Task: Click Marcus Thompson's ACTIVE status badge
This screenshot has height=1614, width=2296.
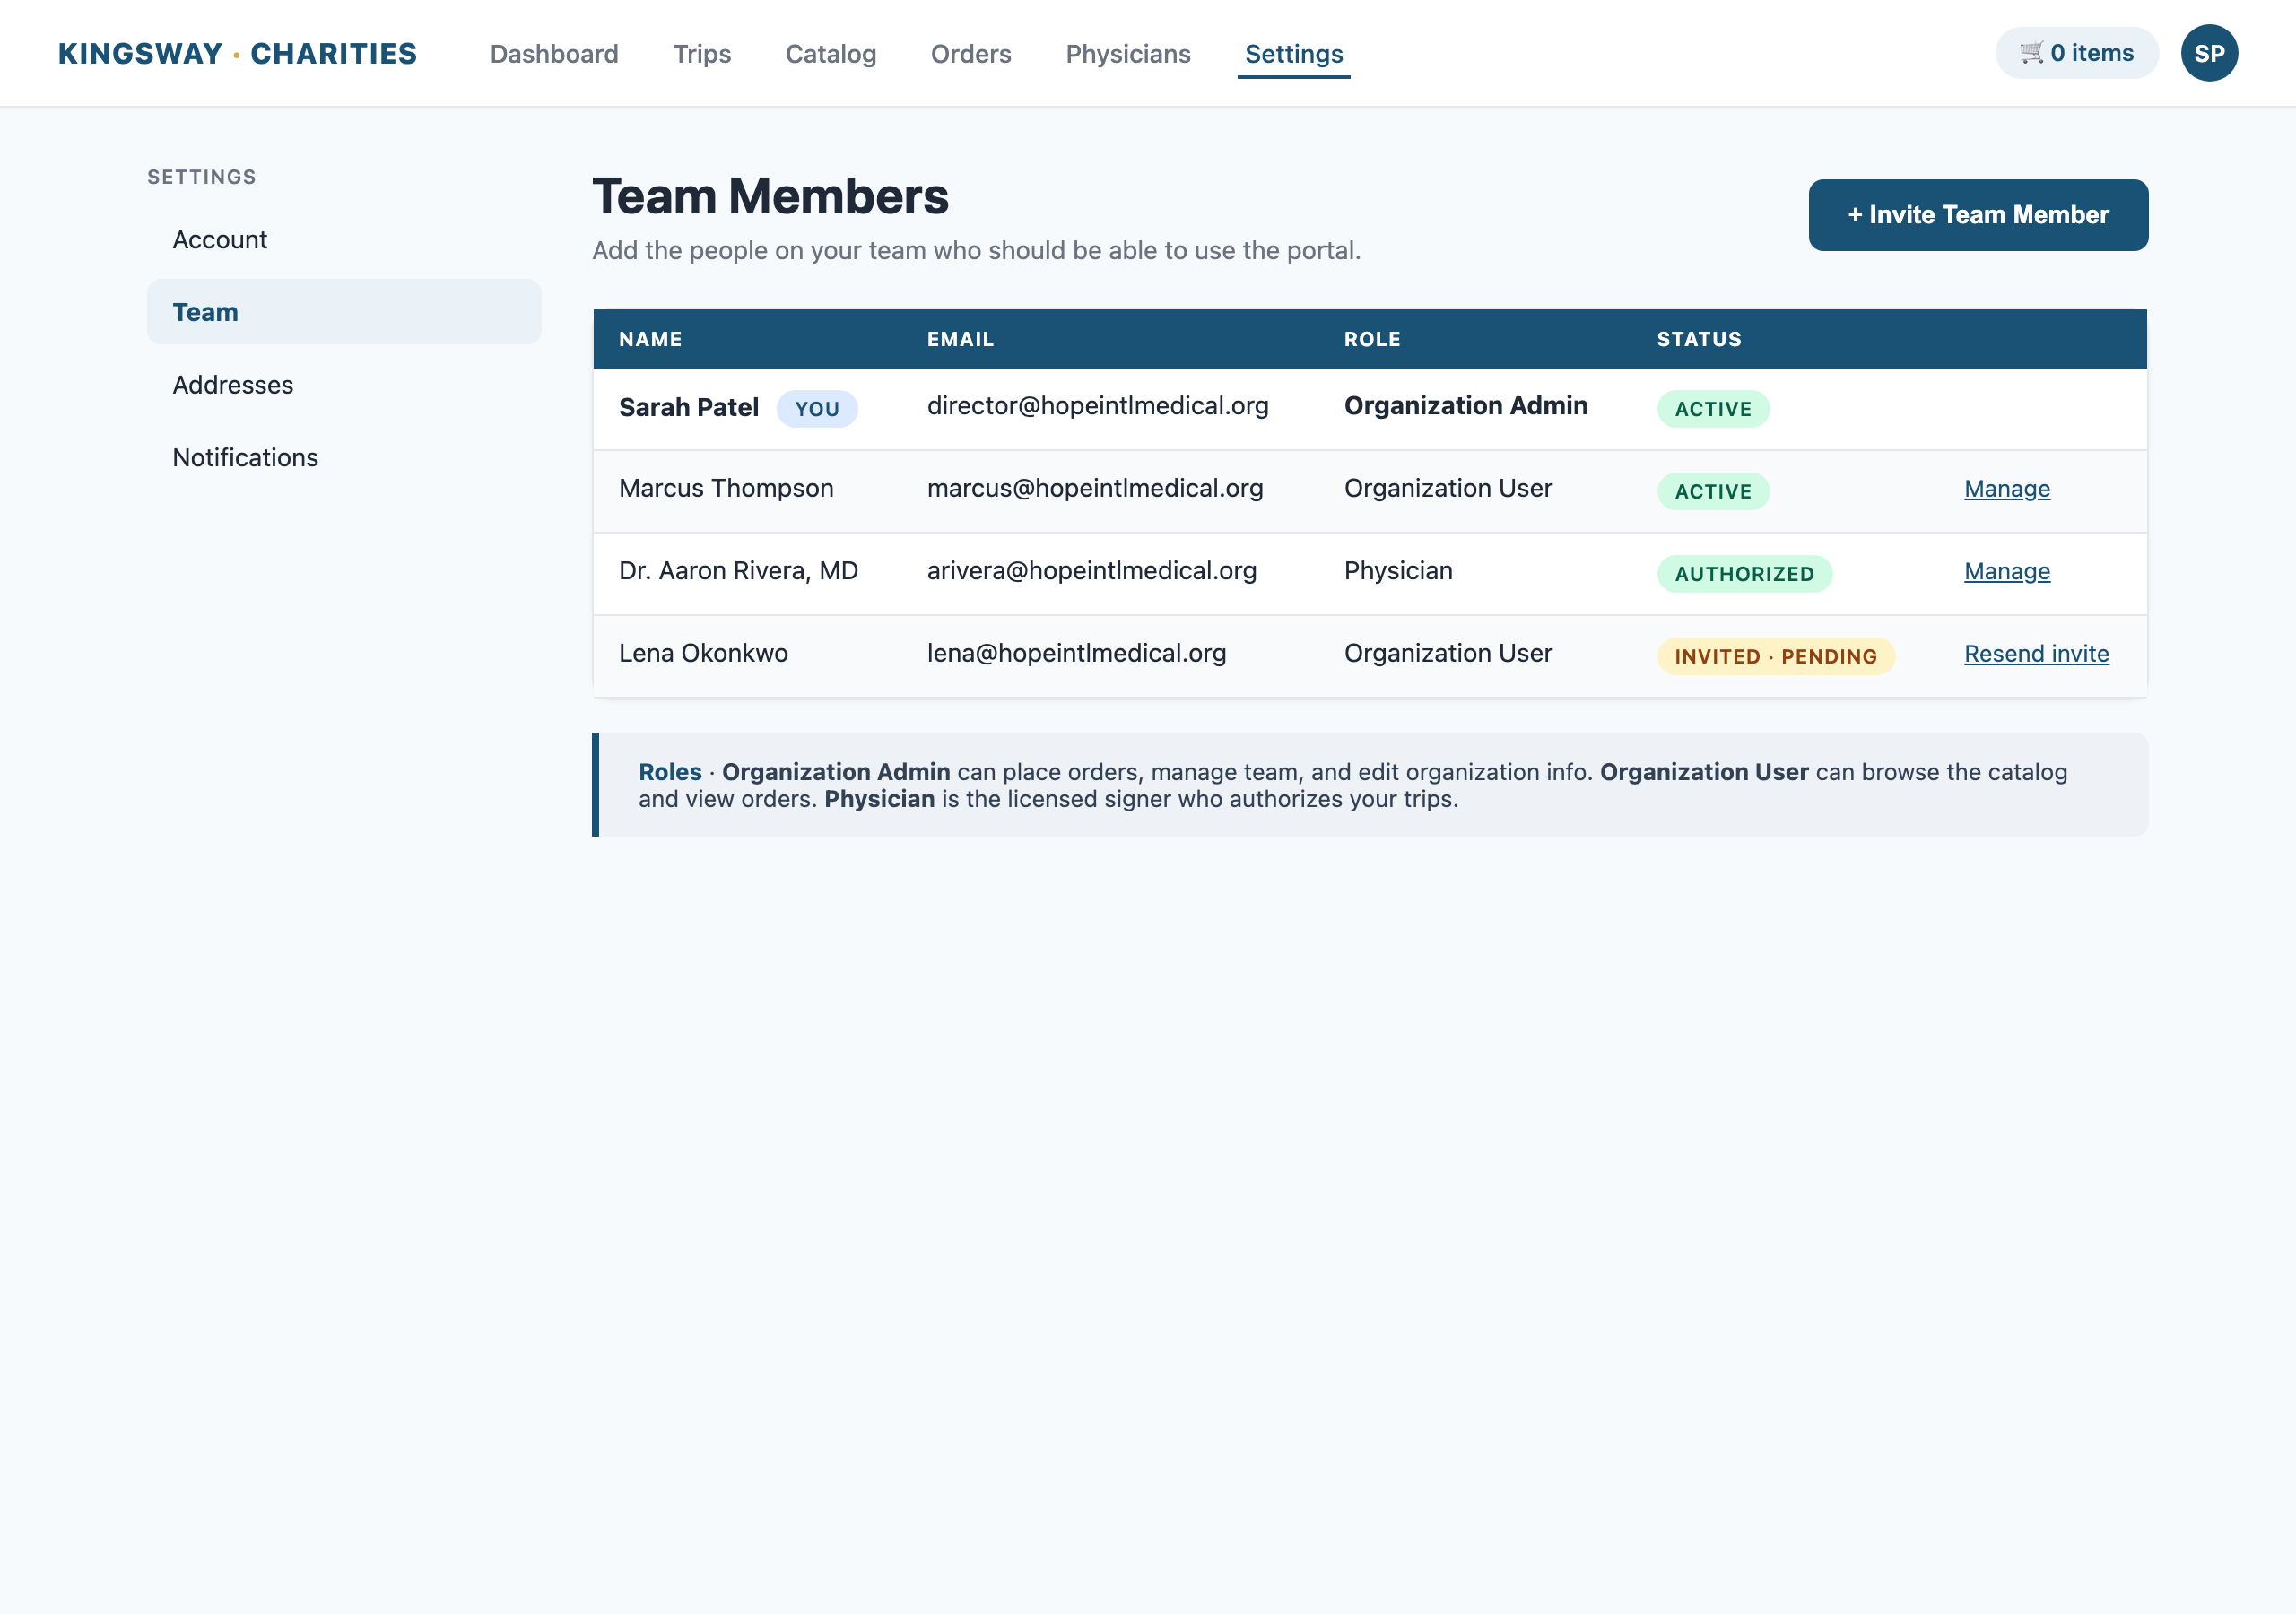Action: point(1713,492)
